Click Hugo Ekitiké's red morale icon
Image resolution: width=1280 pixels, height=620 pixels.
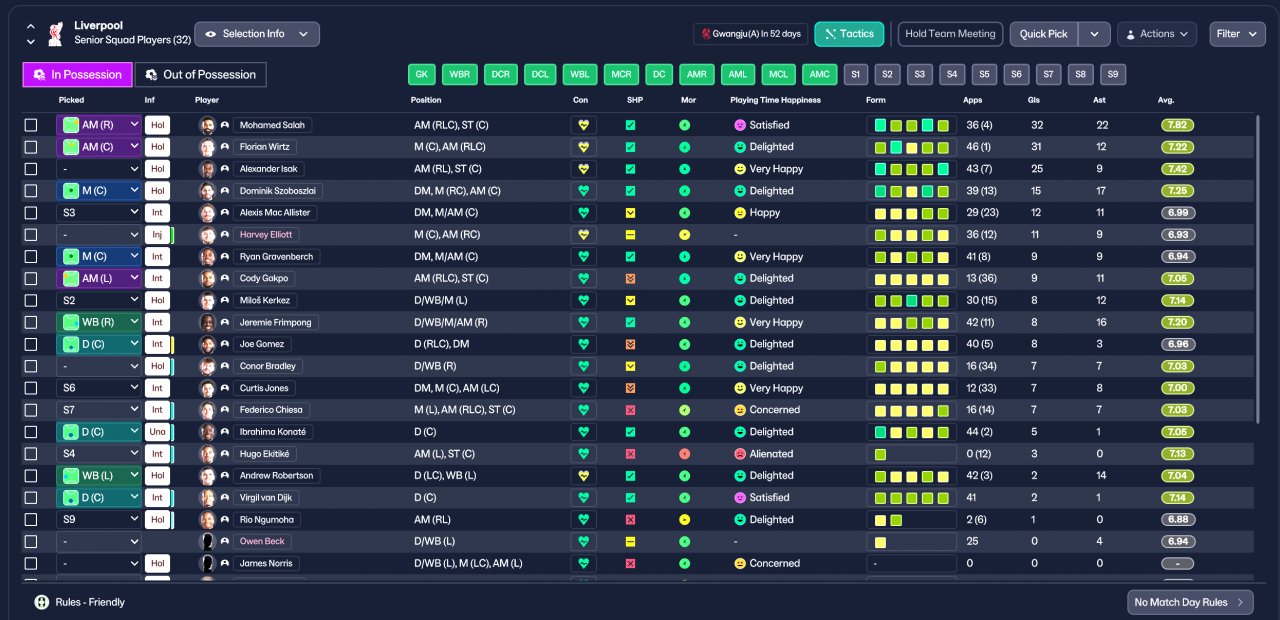(684, 454)
